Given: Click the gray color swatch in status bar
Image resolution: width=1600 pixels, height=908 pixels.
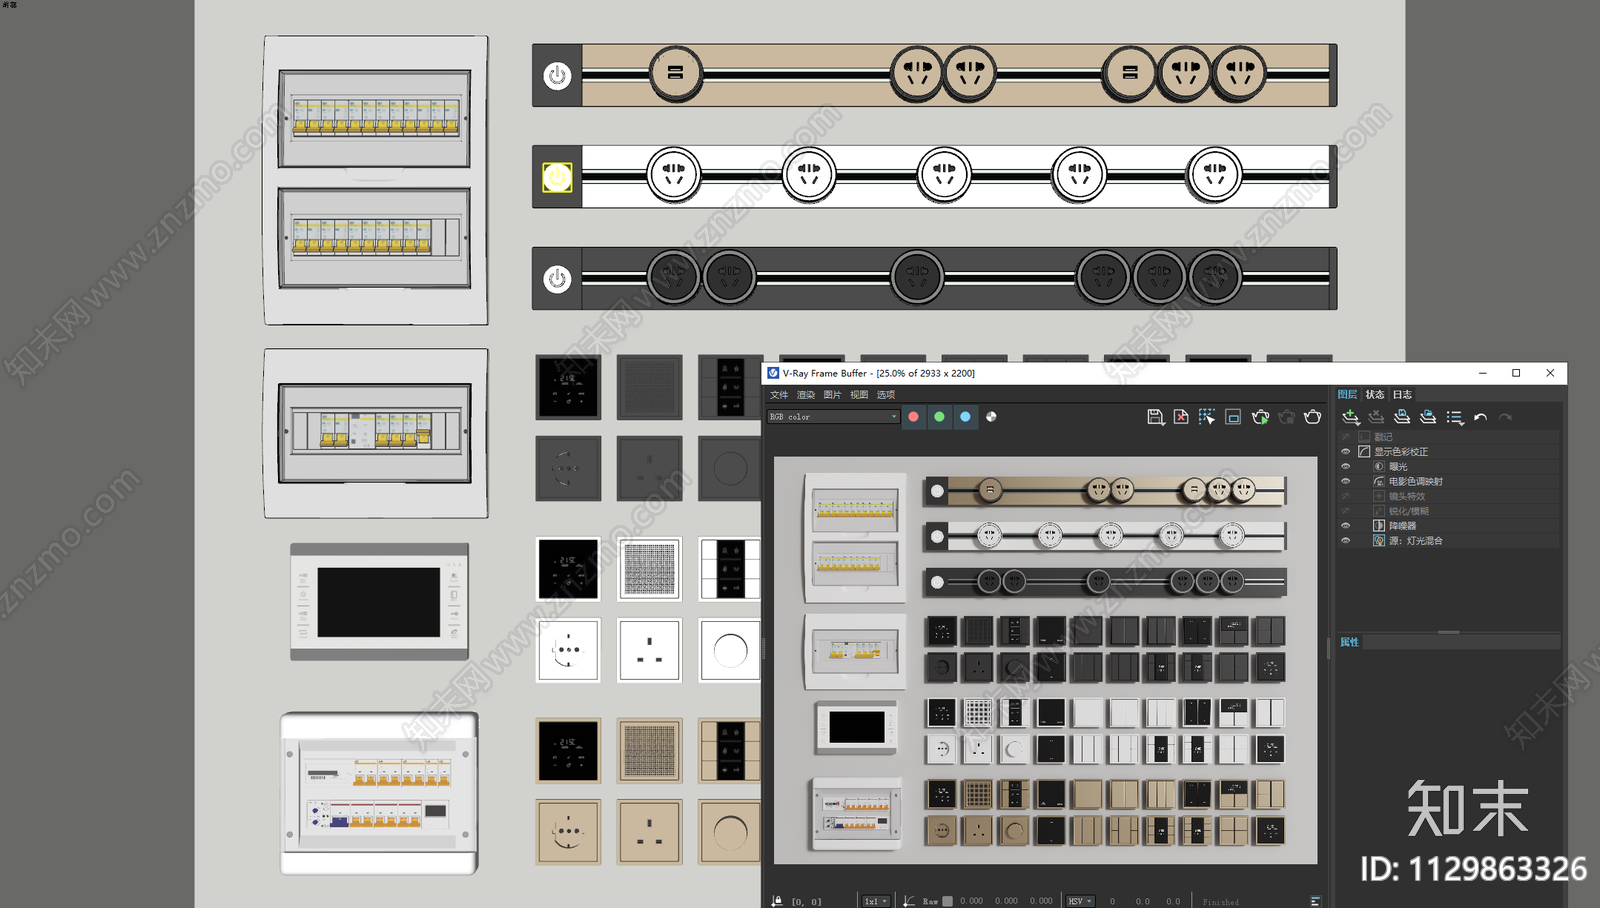Looking at the screenshot, I should 948,901.
